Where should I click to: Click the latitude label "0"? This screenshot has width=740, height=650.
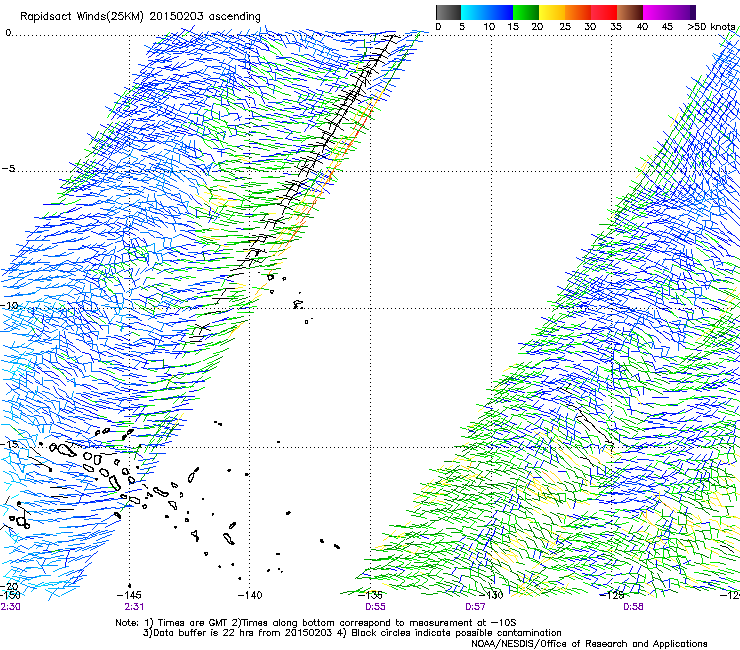(8, 33)
